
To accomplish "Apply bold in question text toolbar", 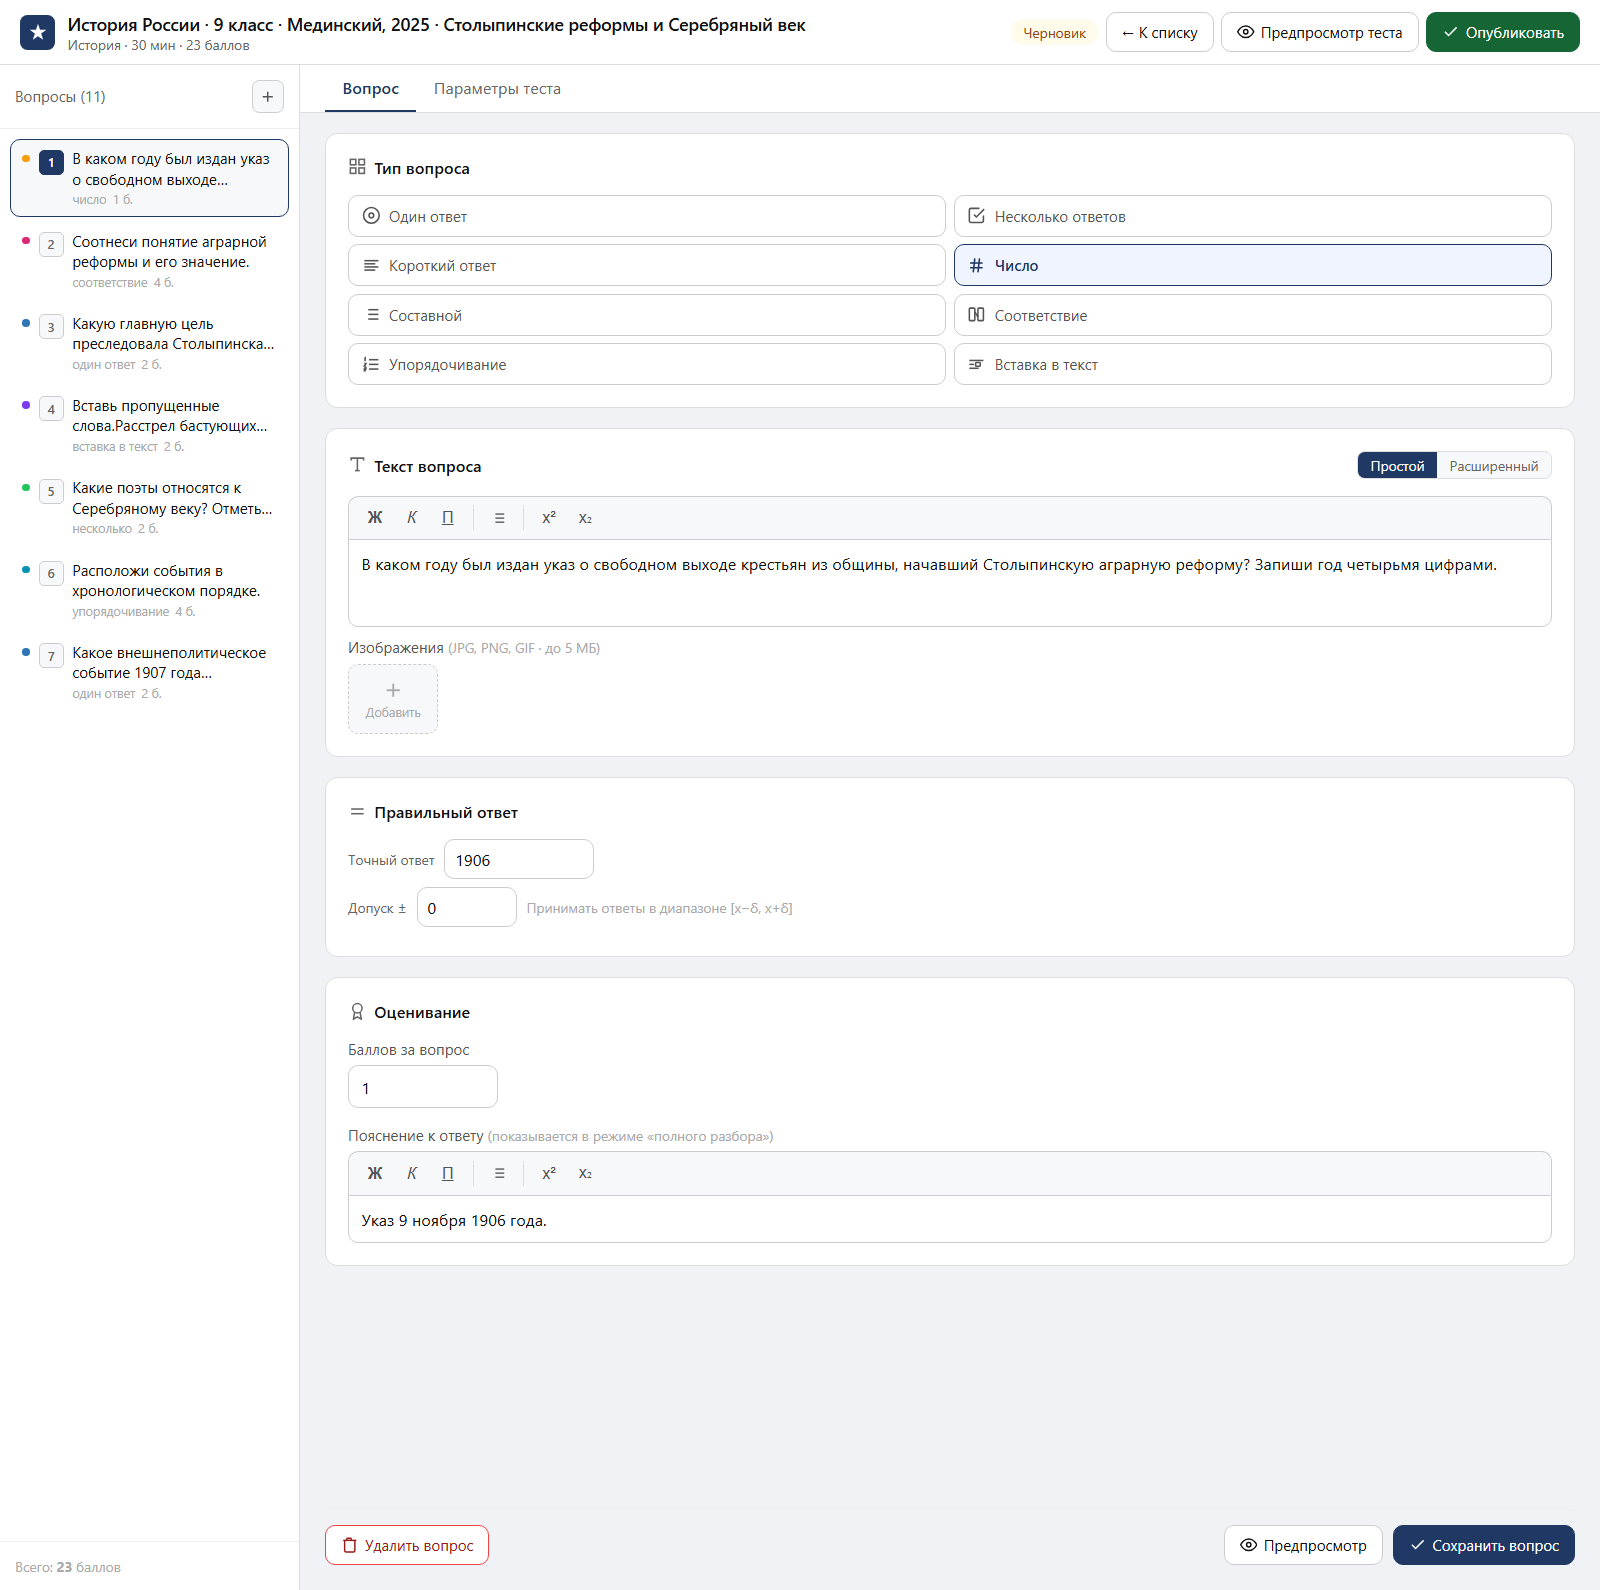I will pos(375,518).
